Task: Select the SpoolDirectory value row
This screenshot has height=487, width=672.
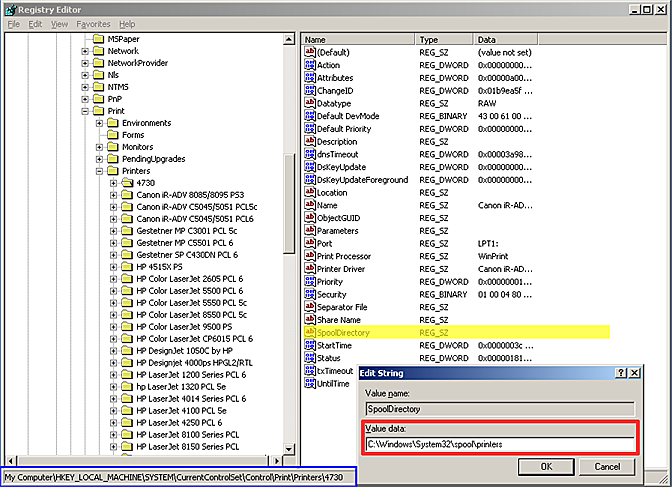Action: pyautogui.click(x=456, y=332)
